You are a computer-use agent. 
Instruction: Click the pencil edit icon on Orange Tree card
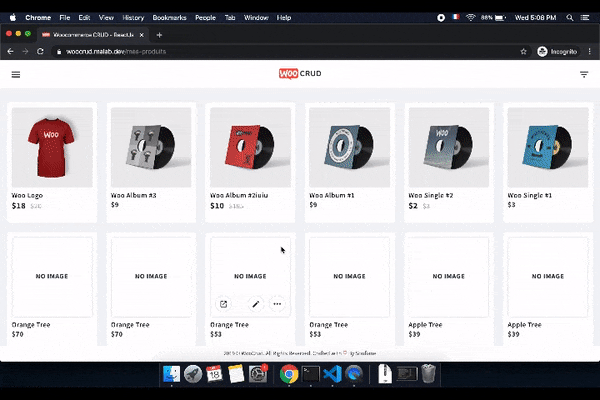click(256, 304)
